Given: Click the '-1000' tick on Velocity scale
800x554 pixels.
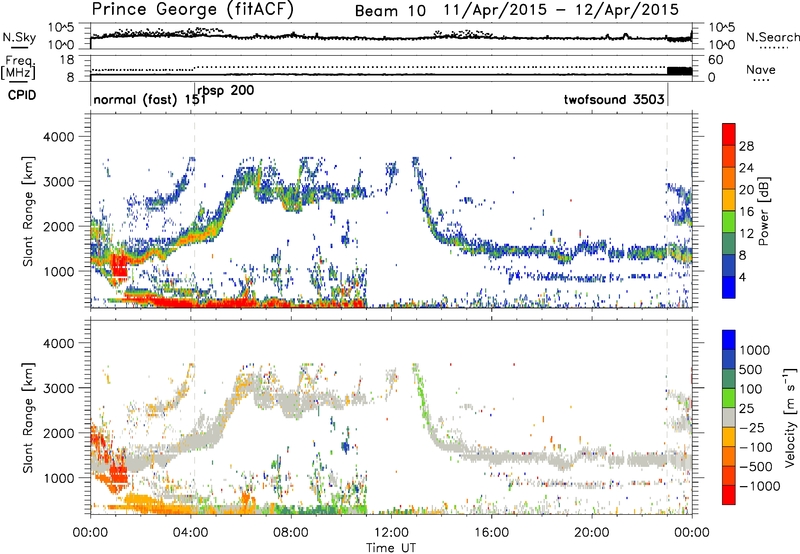Looking at the screenshot, I should [760, 486].
